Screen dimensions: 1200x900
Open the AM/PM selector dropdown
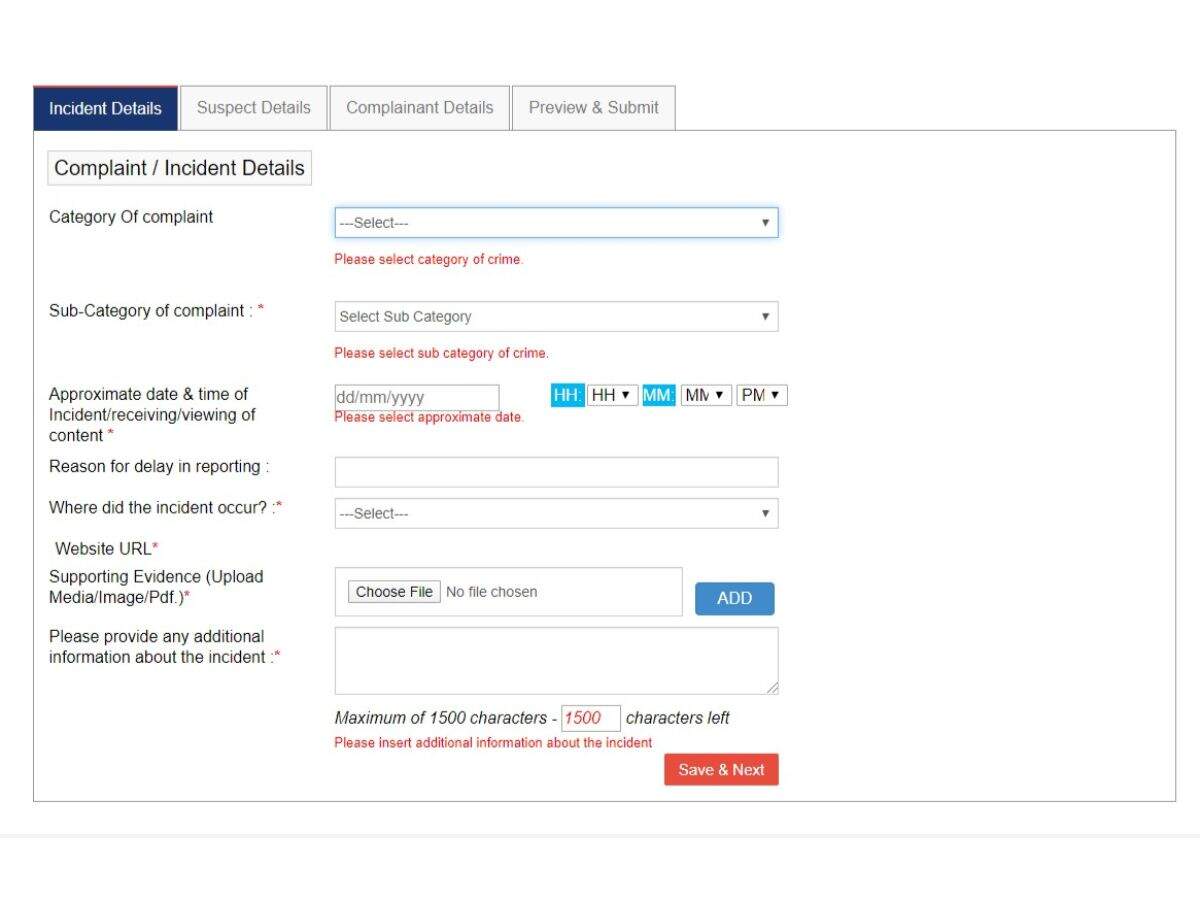click(762, 394)
